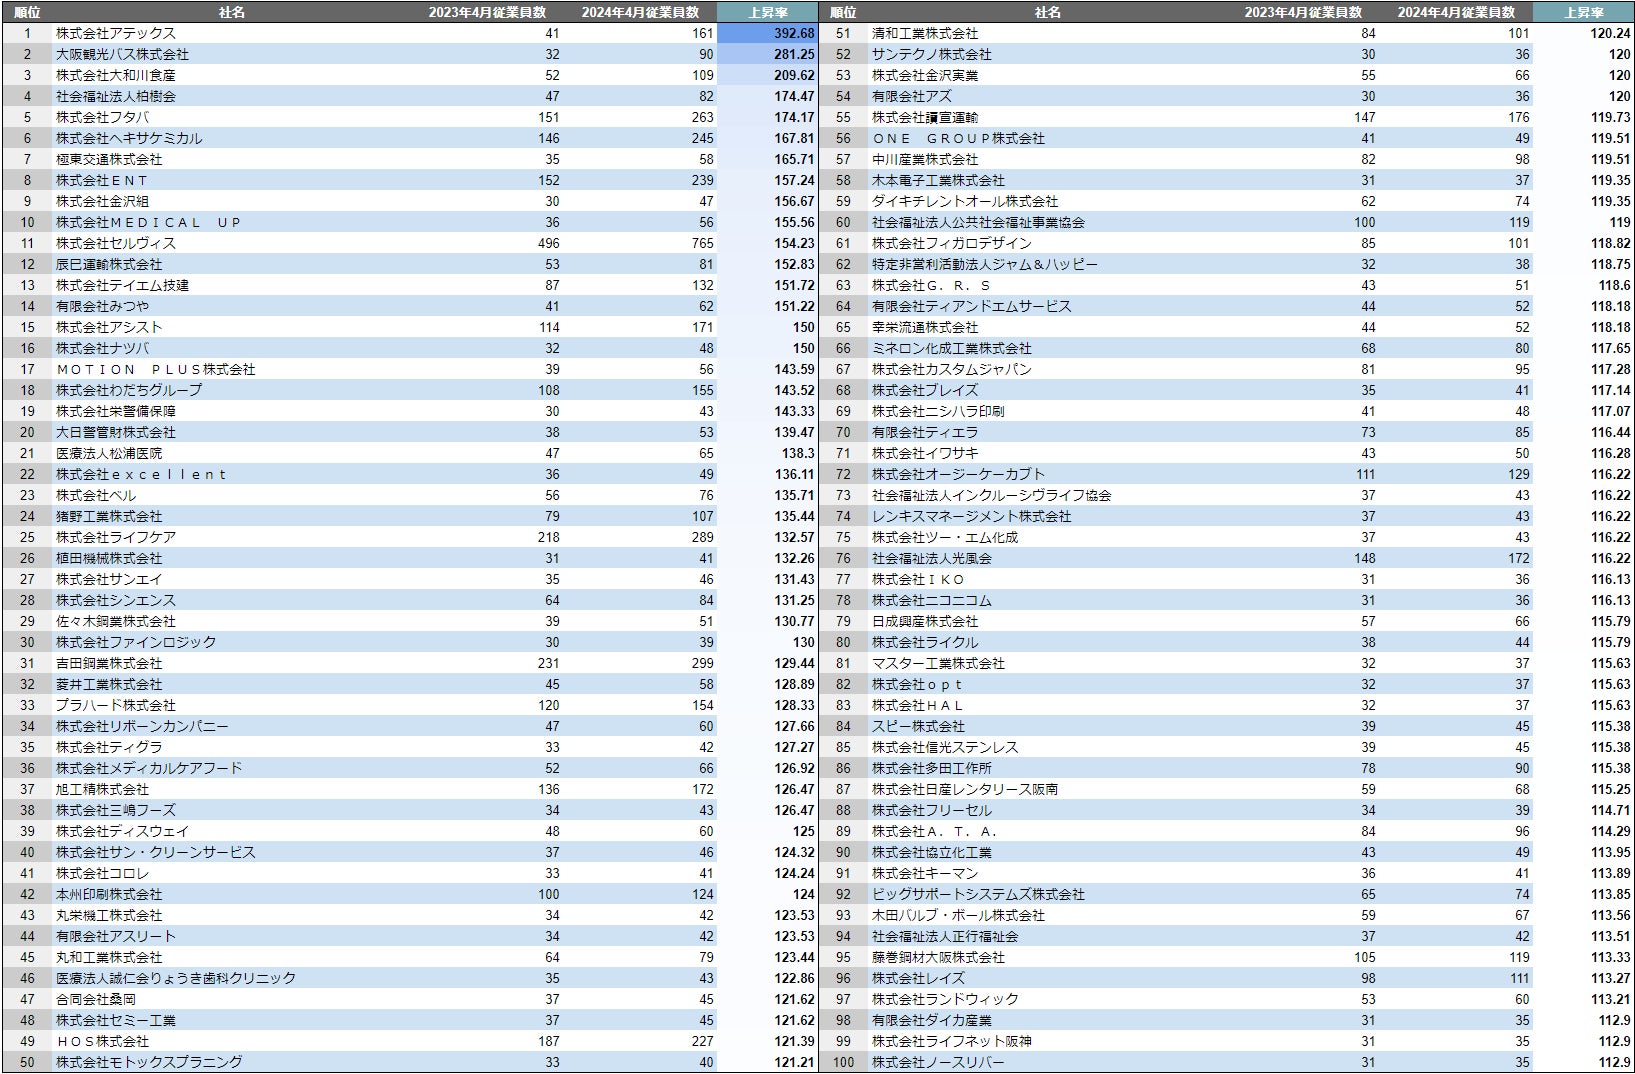This screenshot has height=1074, width=1635.
Task: Select 特定非営利活動法人ジャム＆ハッピー
Action: point(985,264)
